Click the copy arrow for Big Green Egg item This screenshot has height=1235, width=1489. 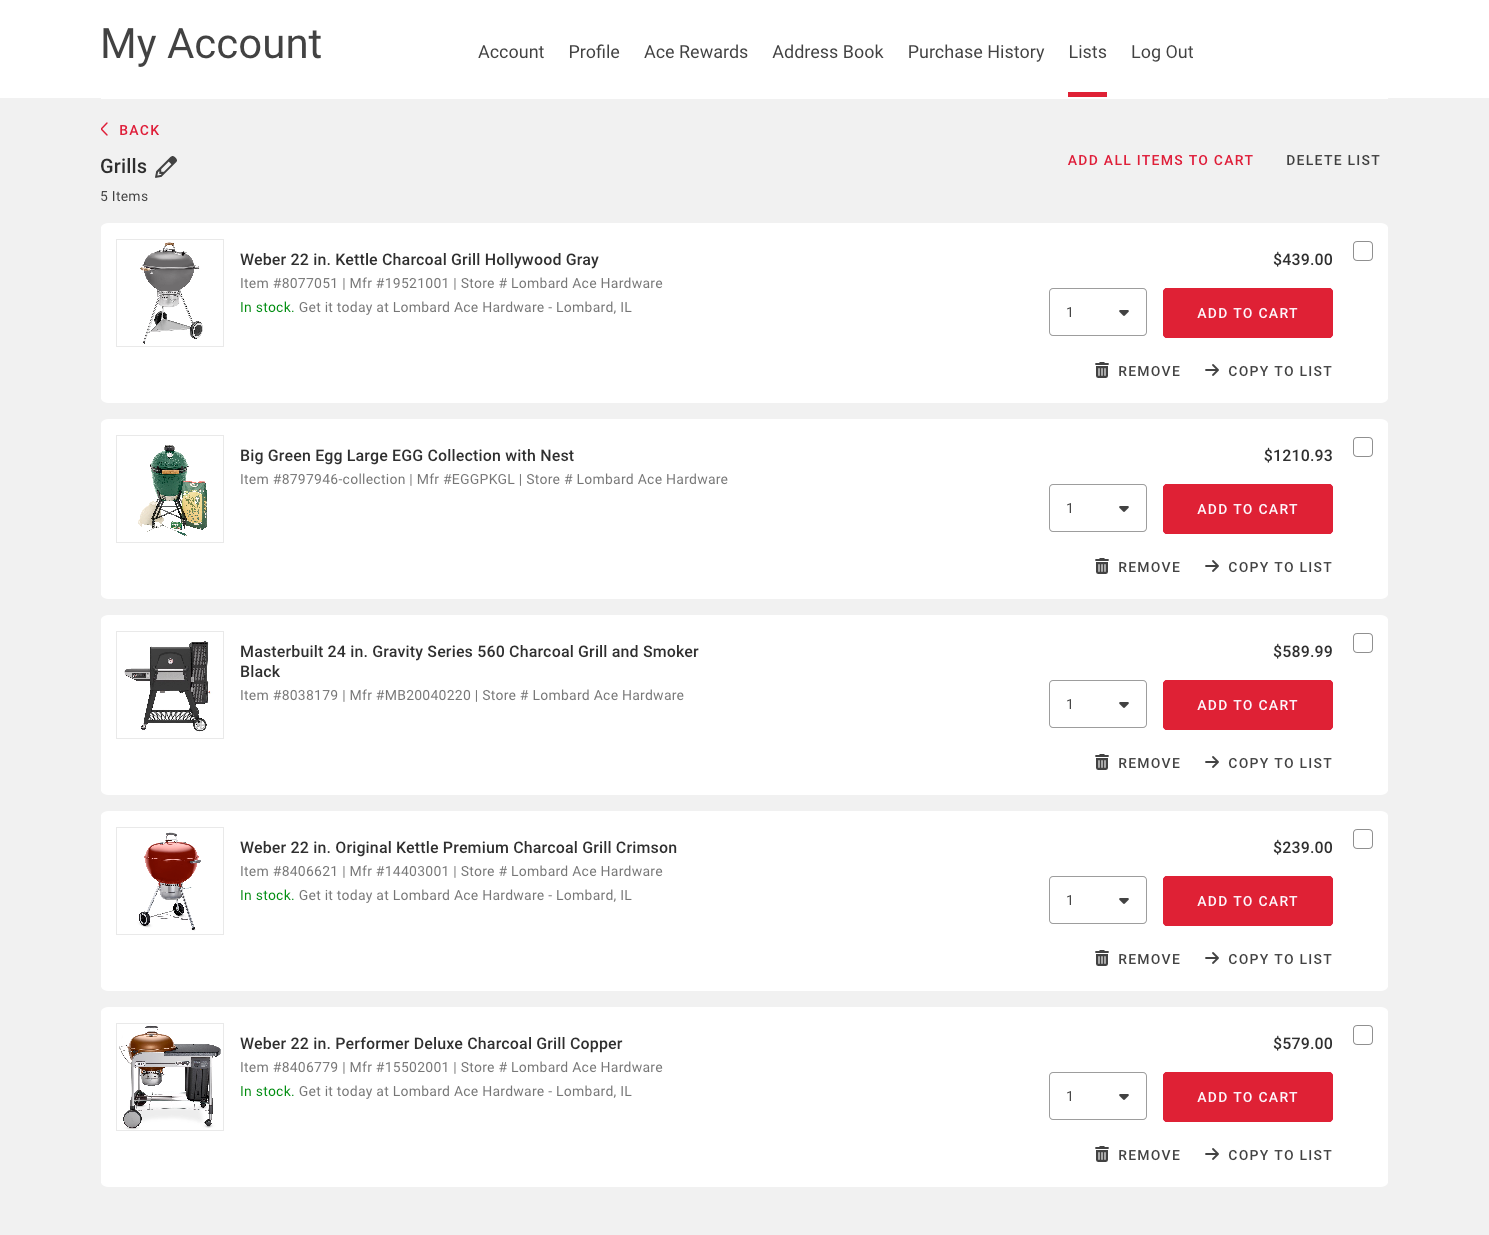1213,566
